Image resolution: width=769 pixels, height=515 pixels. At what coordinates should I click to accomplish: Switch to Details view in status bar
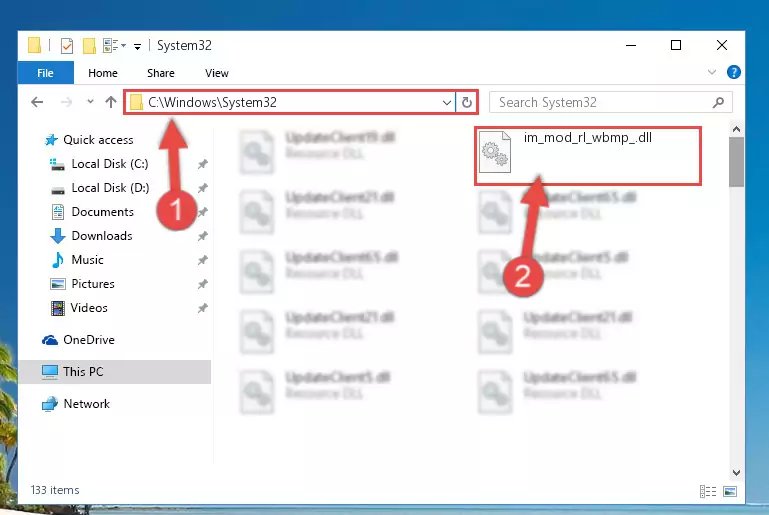708,491
